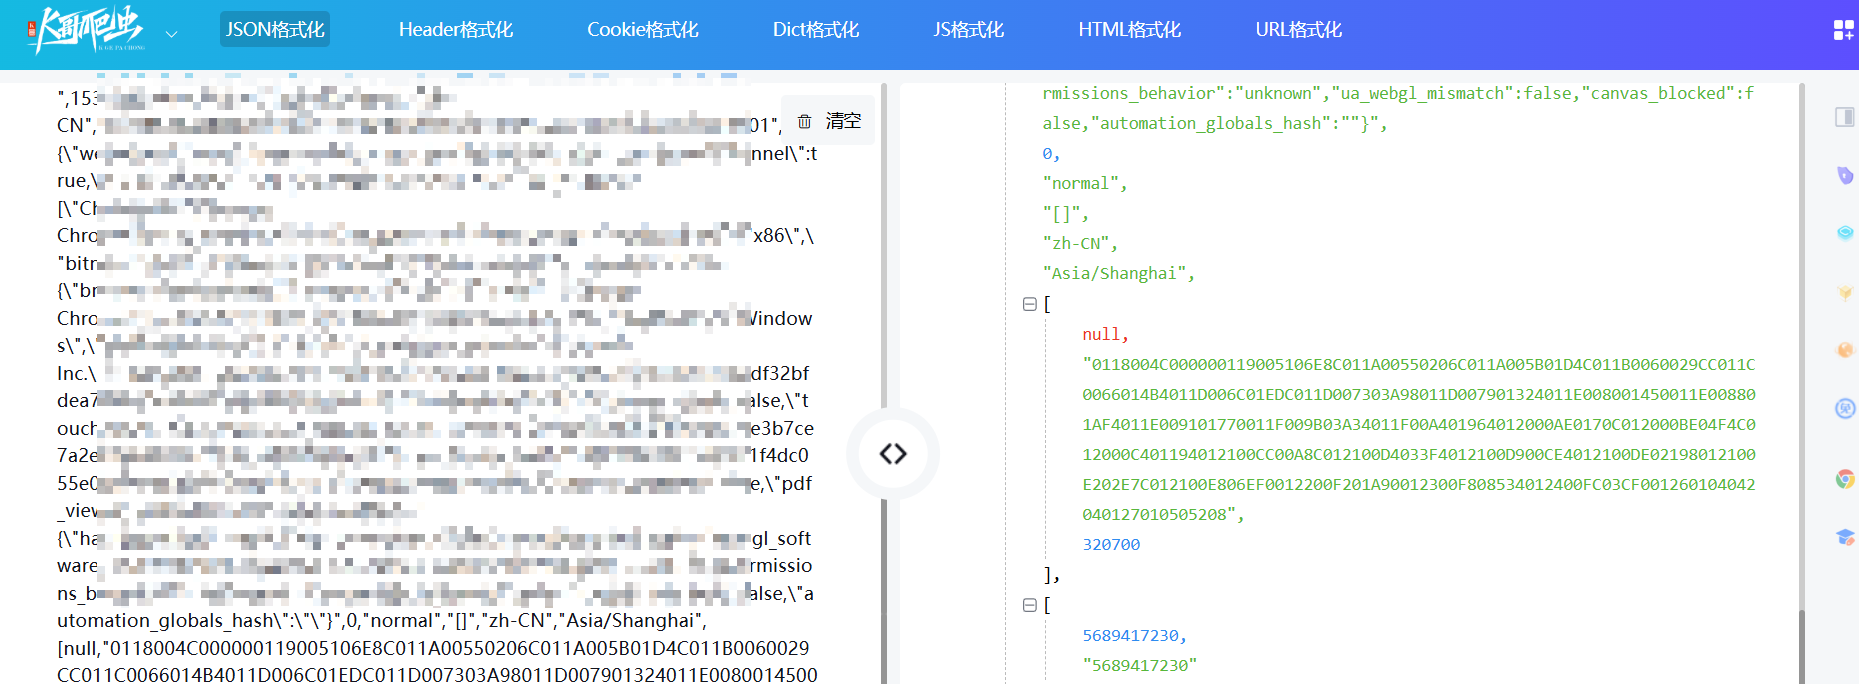Click the blue circular badge icon in sidebar
Viewport: 1859px width, 684px height.
[x=1845, y=408]
